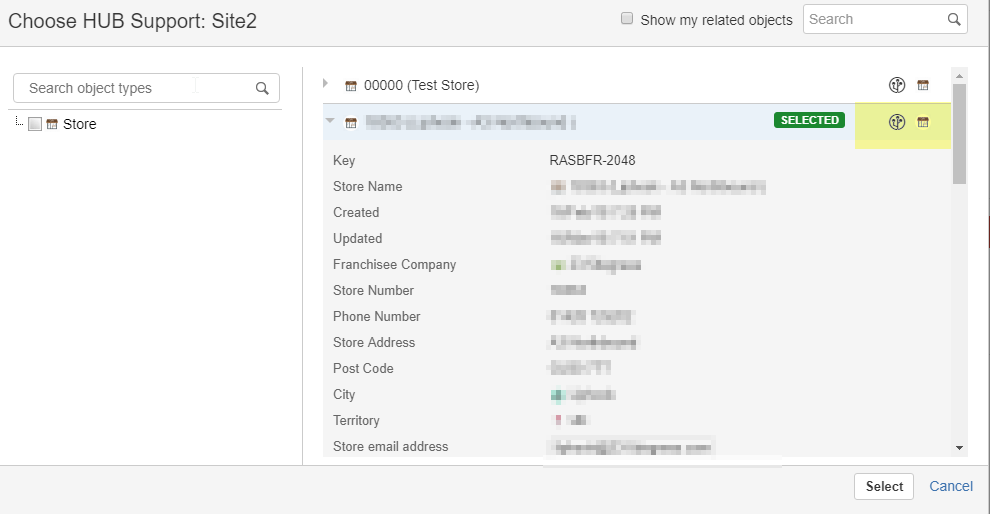
Task: Tick the Store object type checkbox
Action: click(x=35, y=124)
